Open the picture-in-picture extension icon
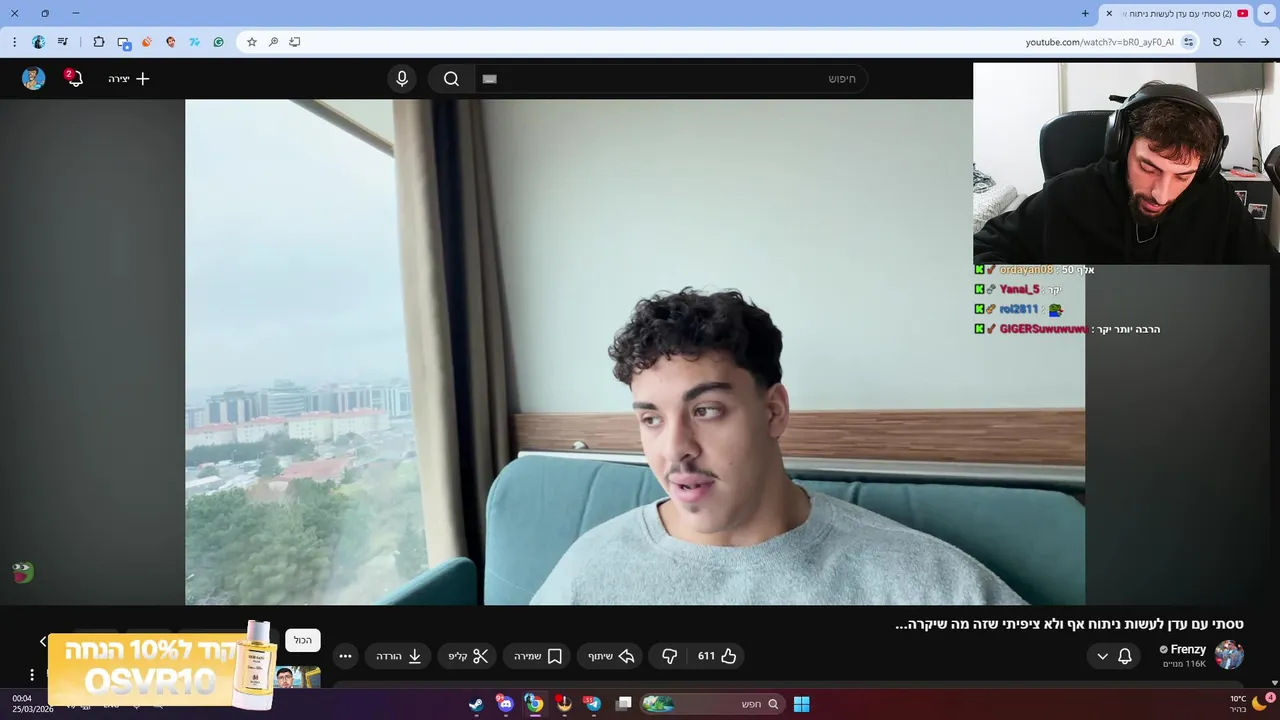The image size is (1280, 720). 124,42
